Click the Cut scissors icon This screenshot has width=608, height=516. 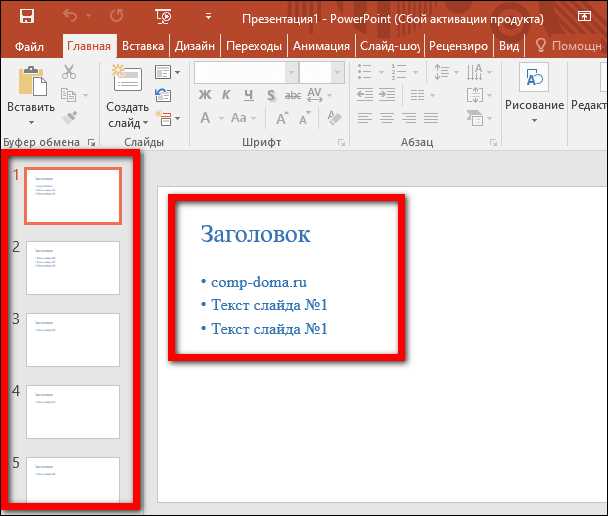point(69,72)
